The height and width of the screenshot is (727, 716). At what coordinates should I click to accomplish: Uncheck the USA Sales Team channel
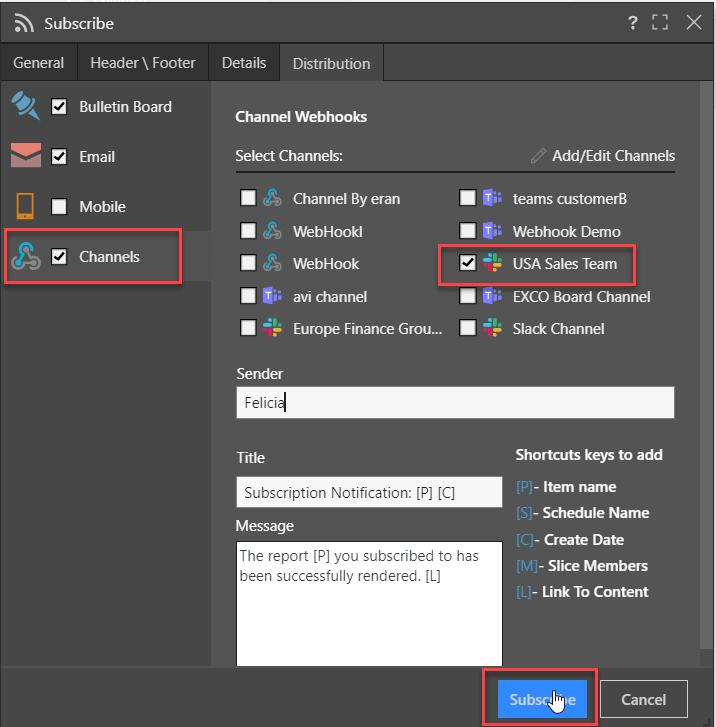click(x=467, y=263)
